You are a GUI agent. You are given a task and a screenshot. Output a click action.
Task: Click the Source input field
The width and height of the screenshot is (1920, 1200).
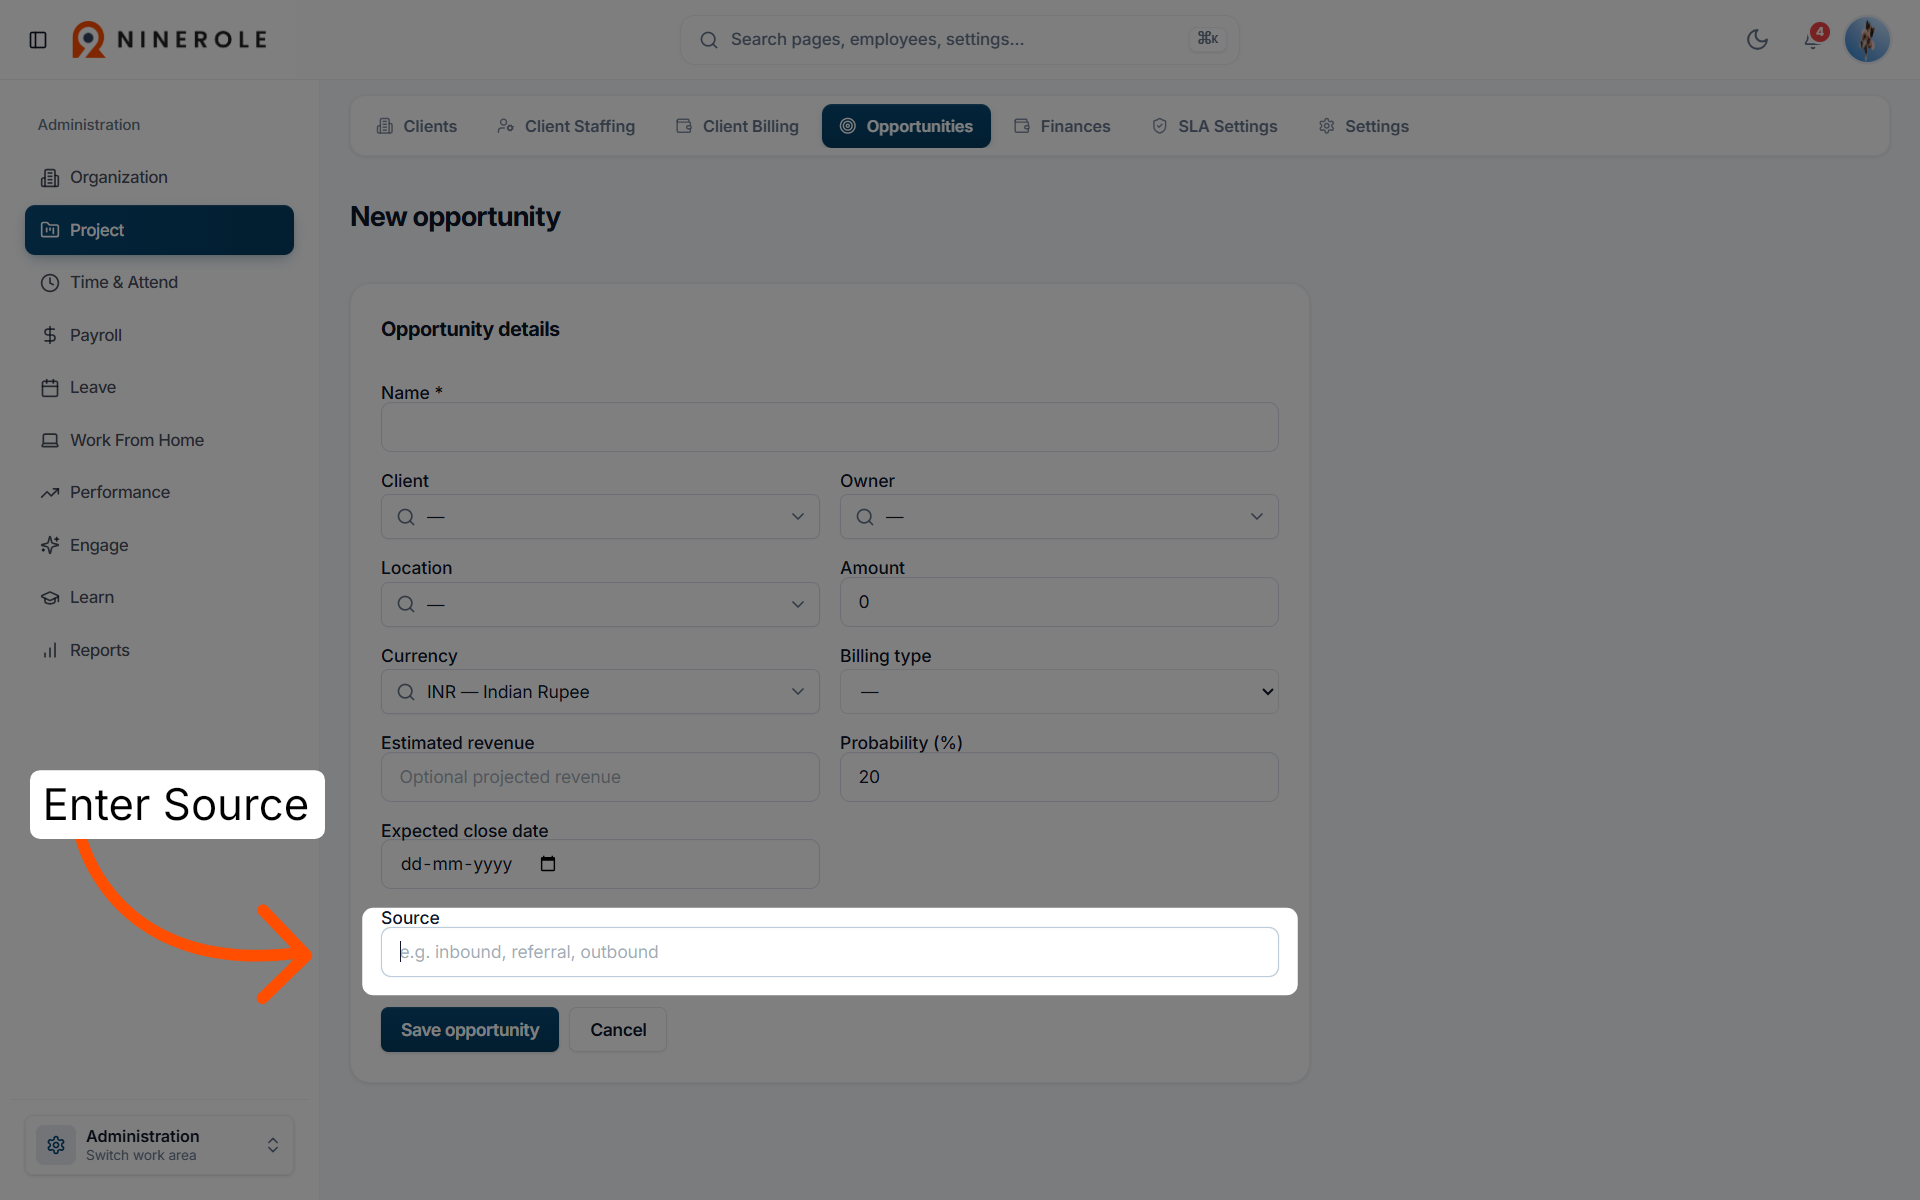pos(829,952)
